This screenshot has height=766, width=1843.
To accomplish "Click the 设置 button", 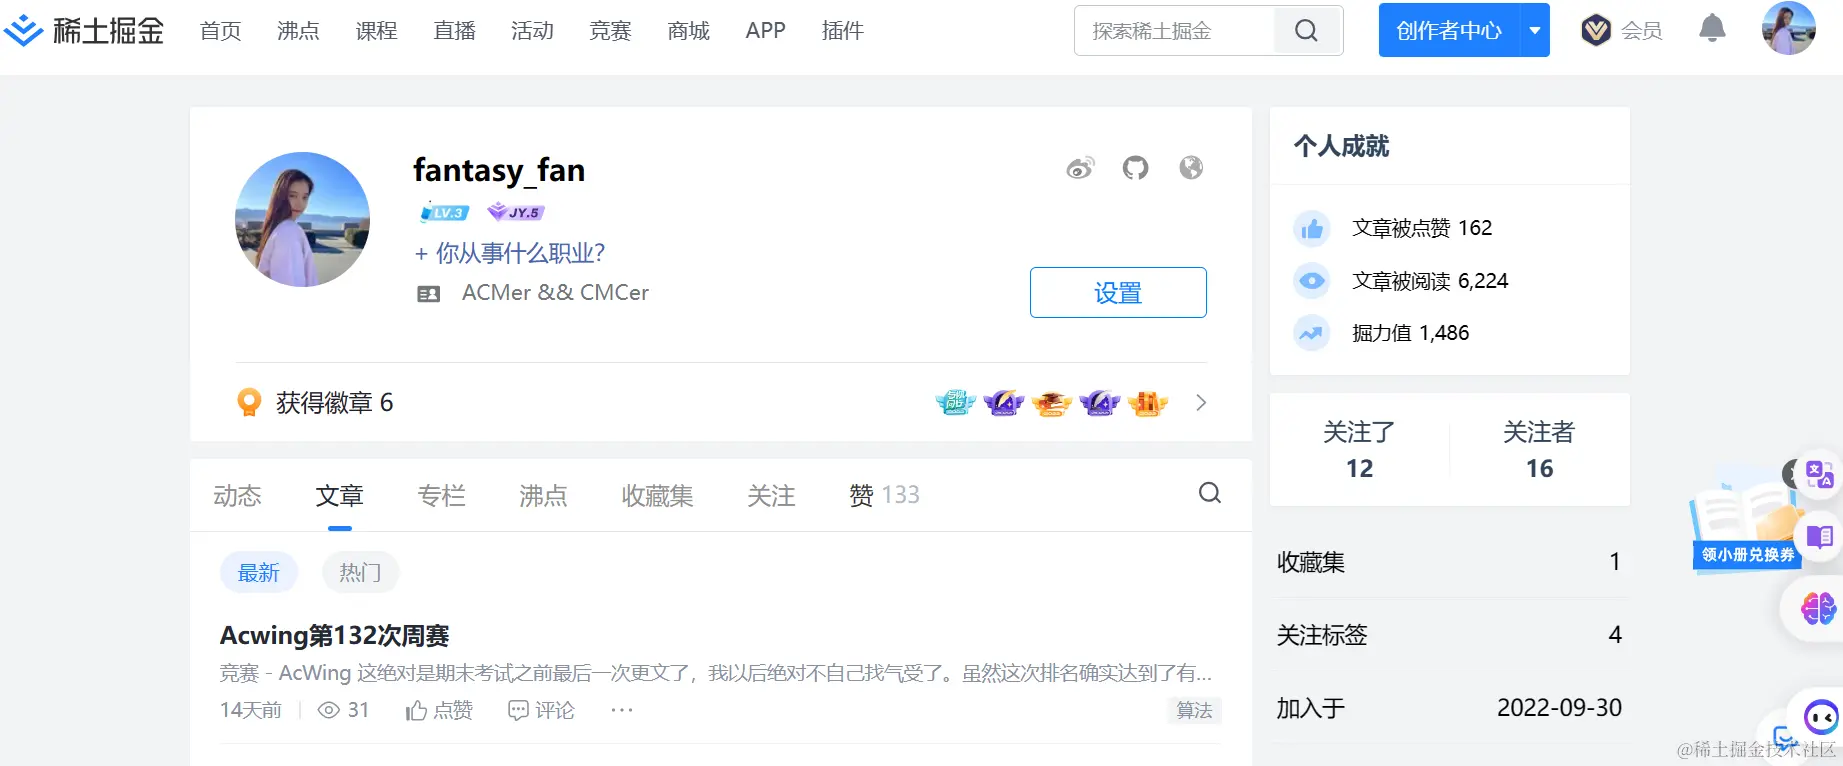I will (1118, 292).
